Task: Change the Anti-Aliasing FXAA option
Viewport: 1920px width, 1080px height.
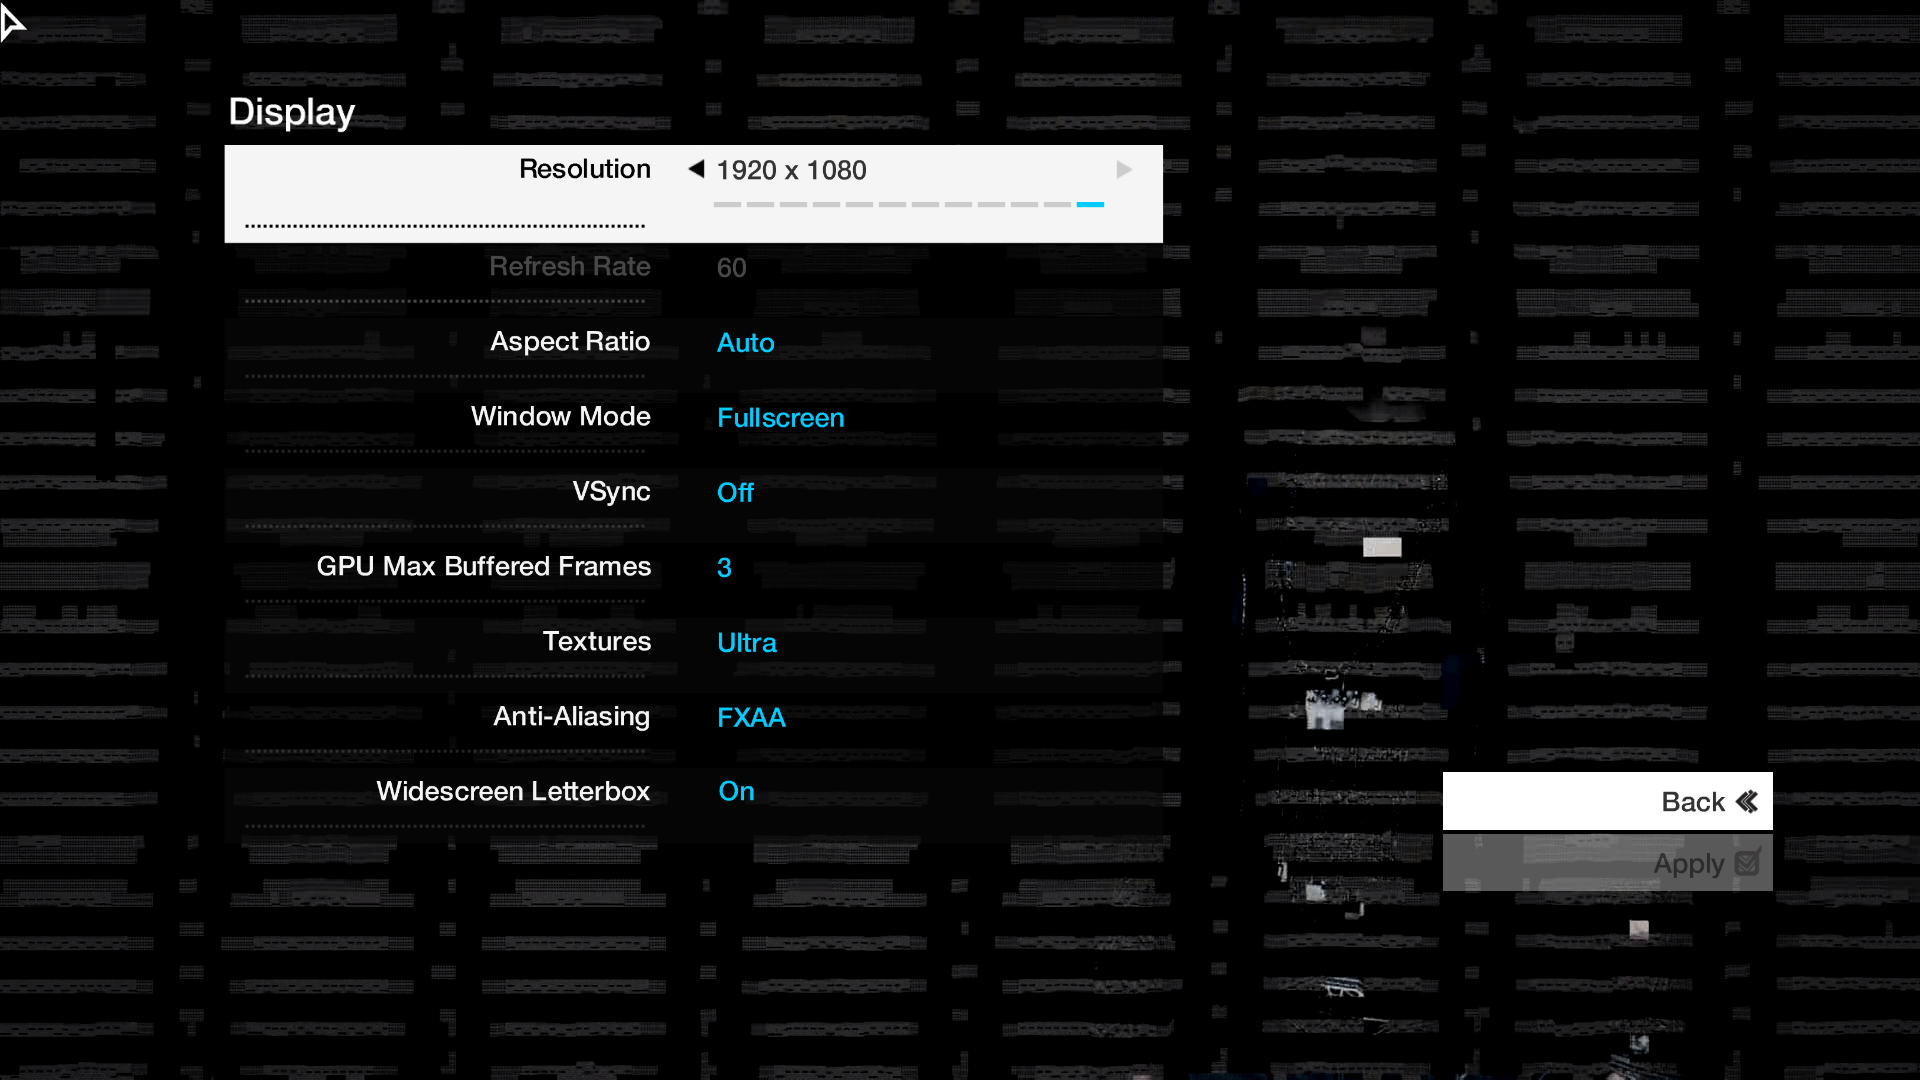Action: pos(751,718)
